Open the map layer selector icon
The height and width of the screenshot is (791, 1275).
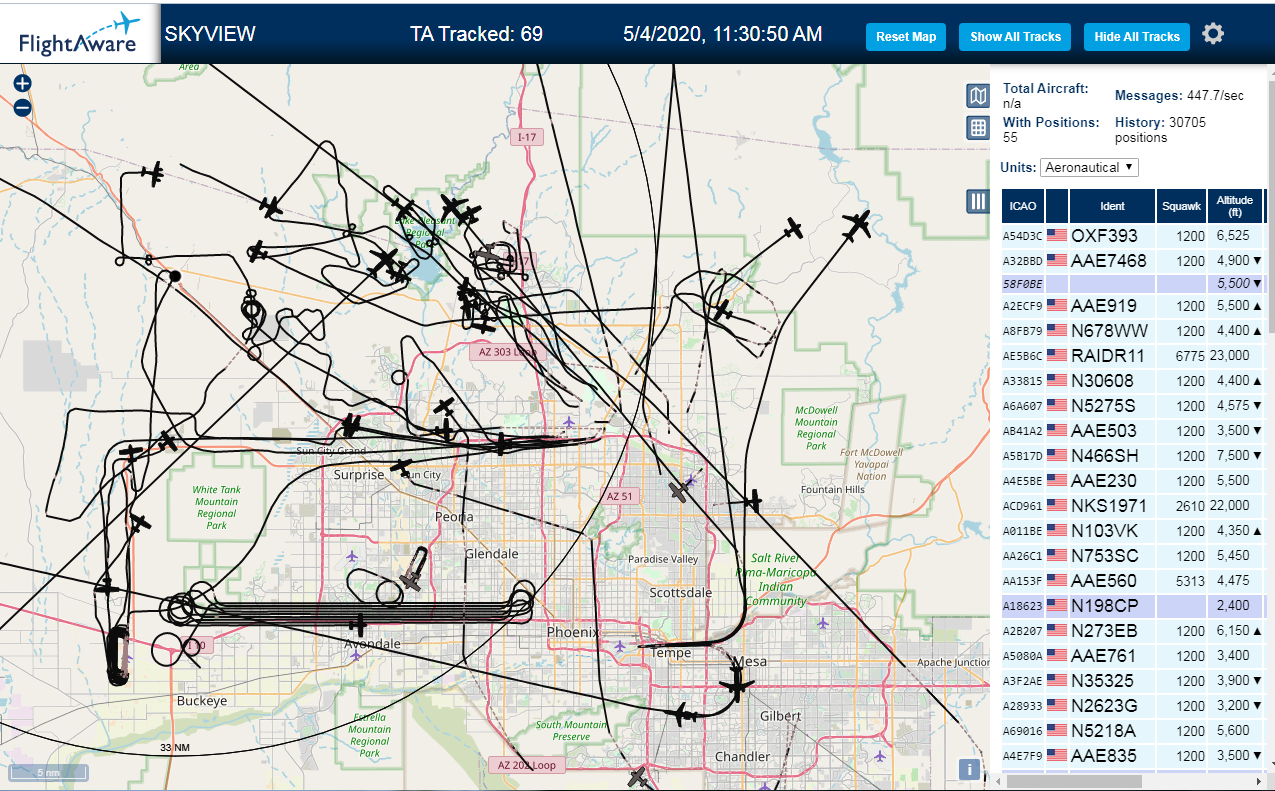978,96
